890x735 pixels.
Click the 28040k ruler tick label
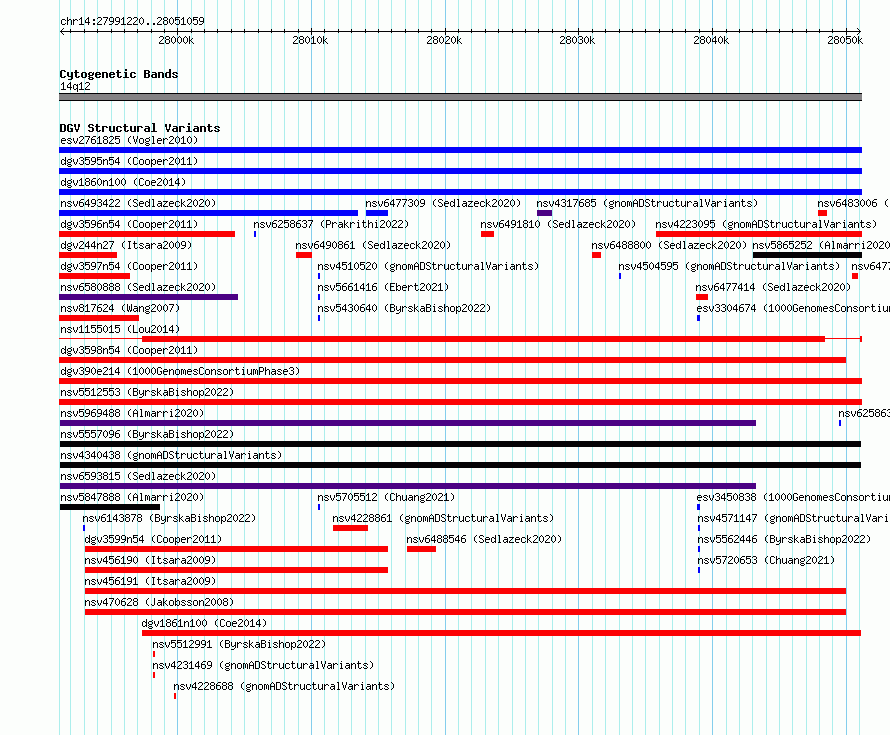(x=711, y=40)
